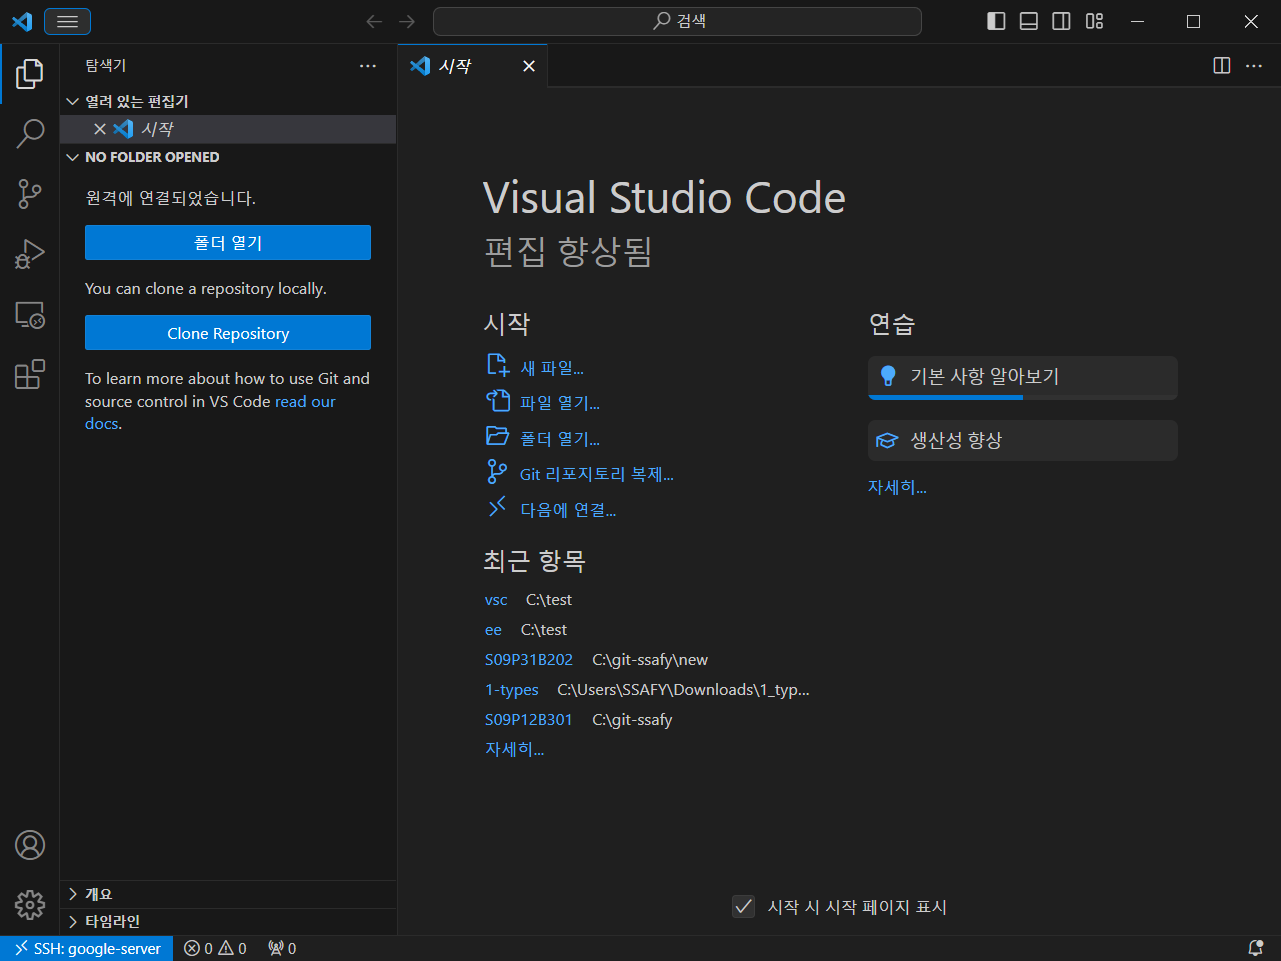
Task: Click the 검색 command center box
Action: pos(677,21)
